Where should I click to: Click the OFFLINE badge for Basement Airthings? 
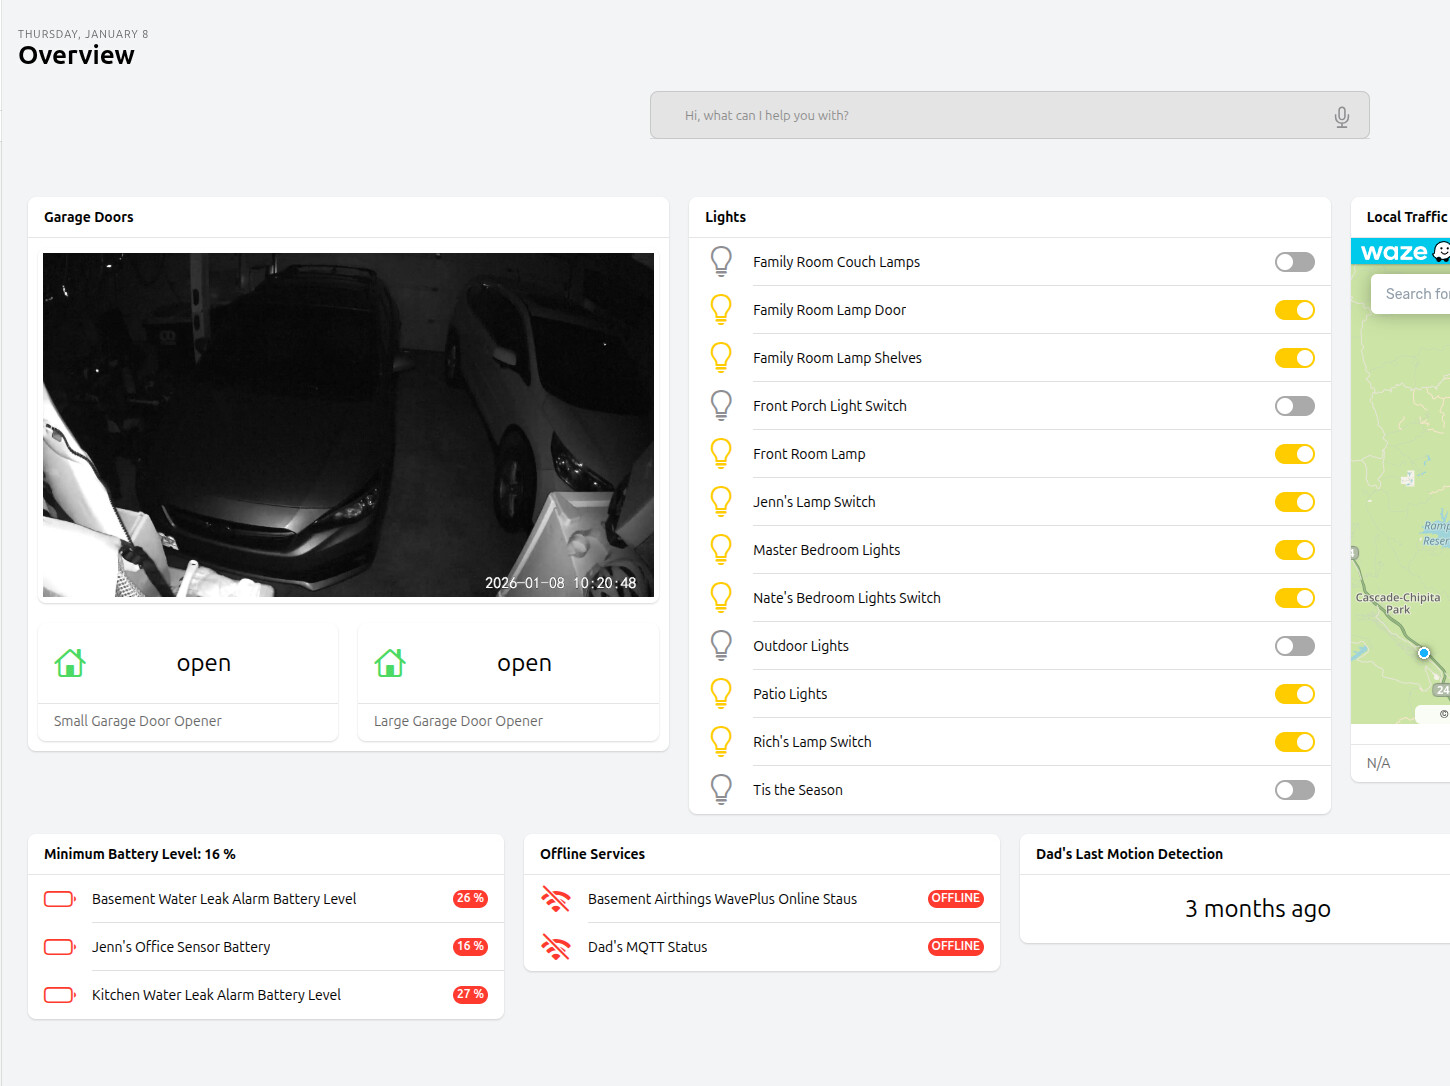955,898
